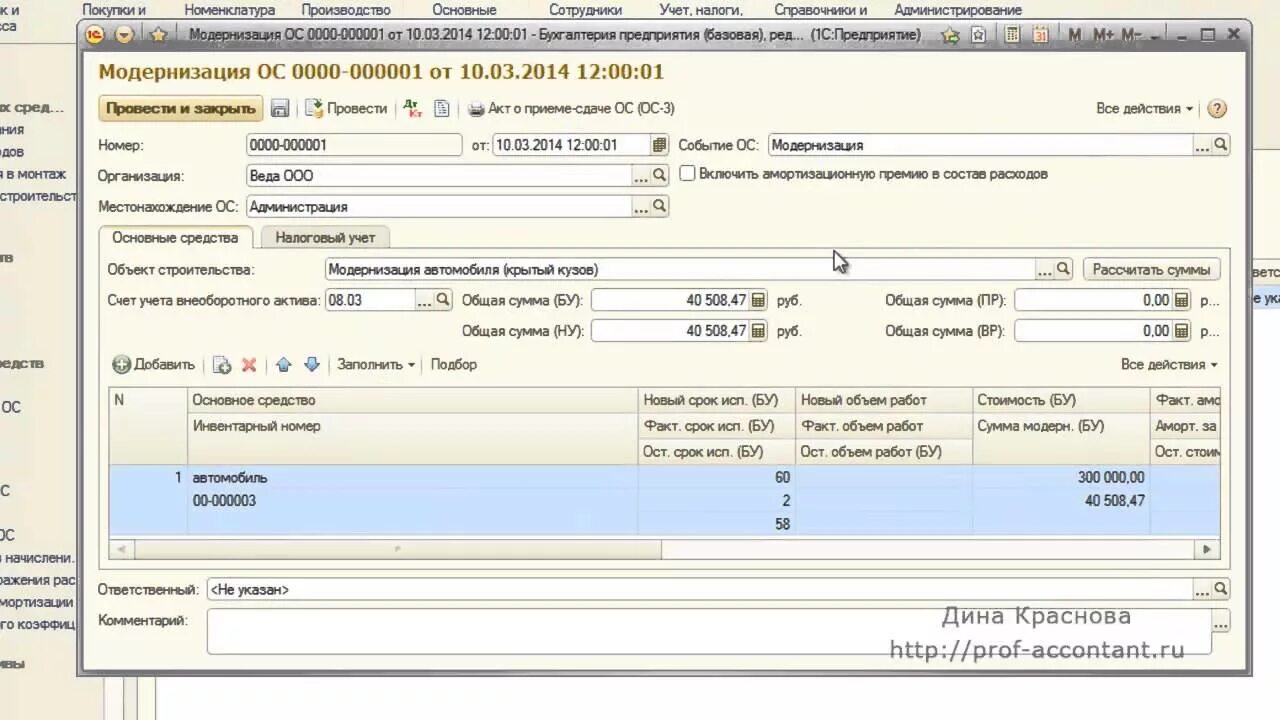1280x720 pixels.
Task: Click the 300 000,00 cost cell
Action: (1061, 478)
